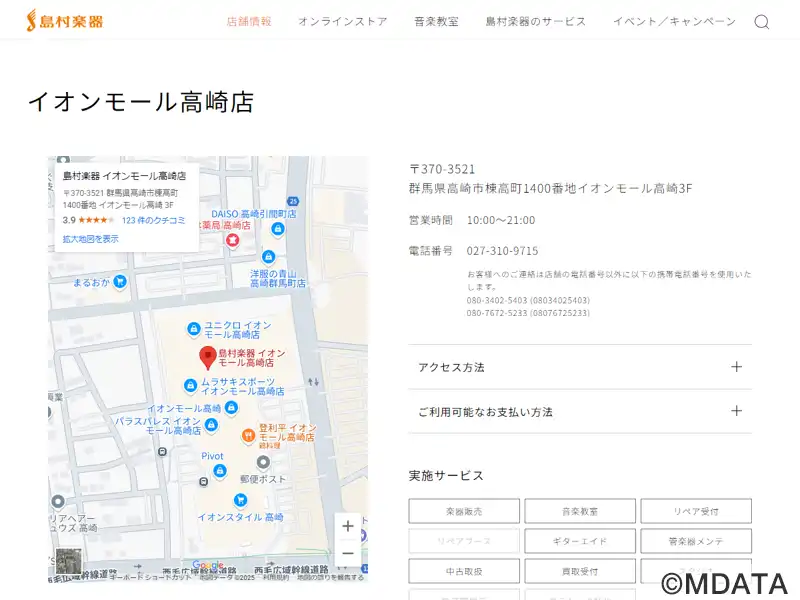This screenshot has width=800, height=600.
Task: Open the 123 件のクチコミ reviews link
Action: (154, 220)
